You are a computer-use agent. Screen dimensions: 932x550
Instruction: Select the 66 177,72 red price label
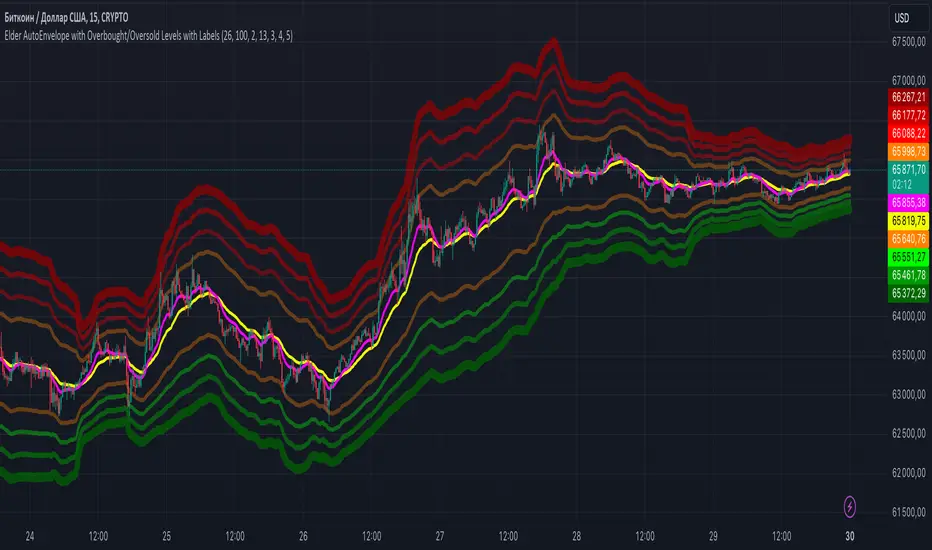coord(909,115)
